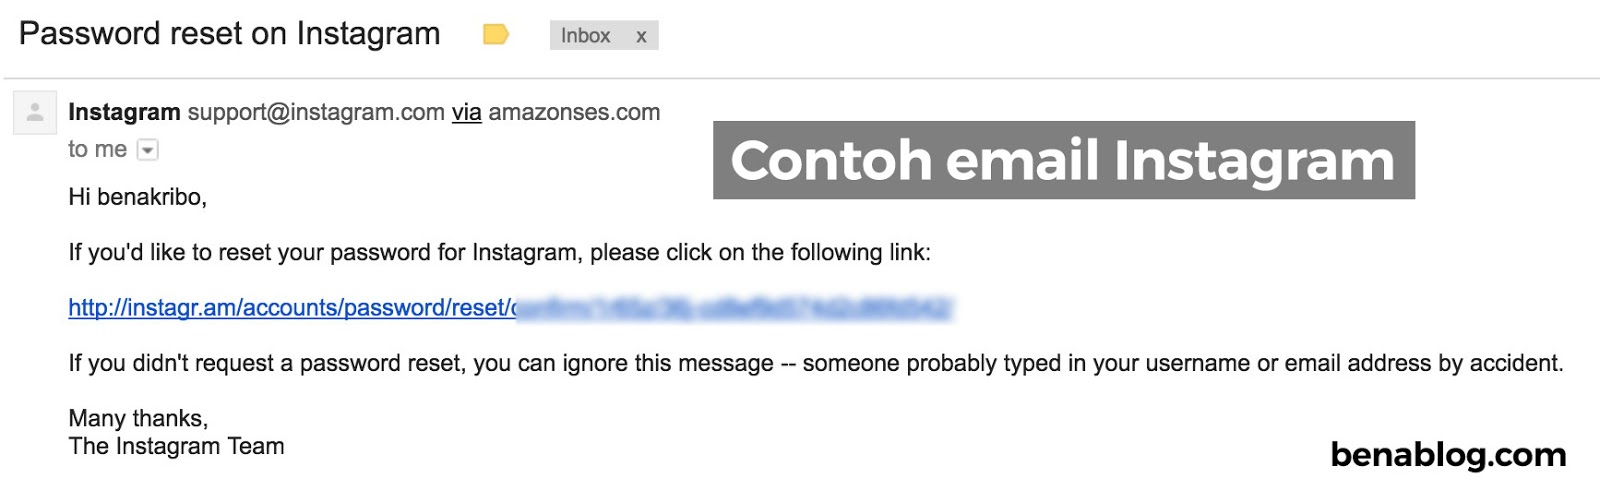Click the 'Many thanks,' line
The height and width of the screenshot is (491, 1600).
click(x=138, y=418)
